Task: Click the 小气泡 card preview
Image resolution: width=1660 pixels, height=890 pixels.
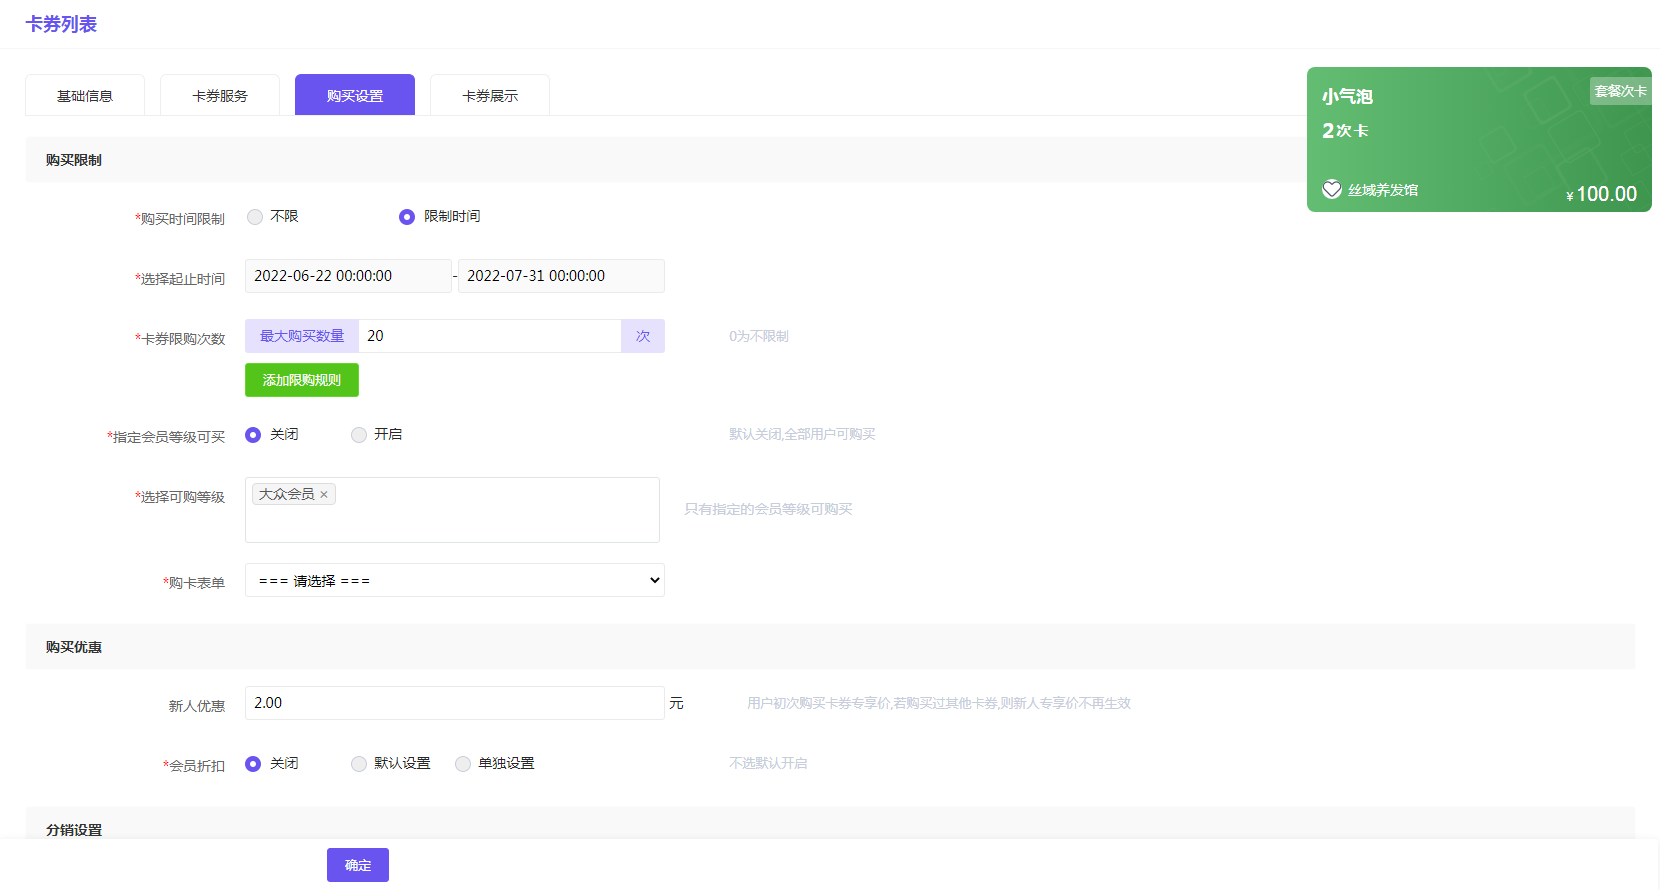Action: (1479, 139)
